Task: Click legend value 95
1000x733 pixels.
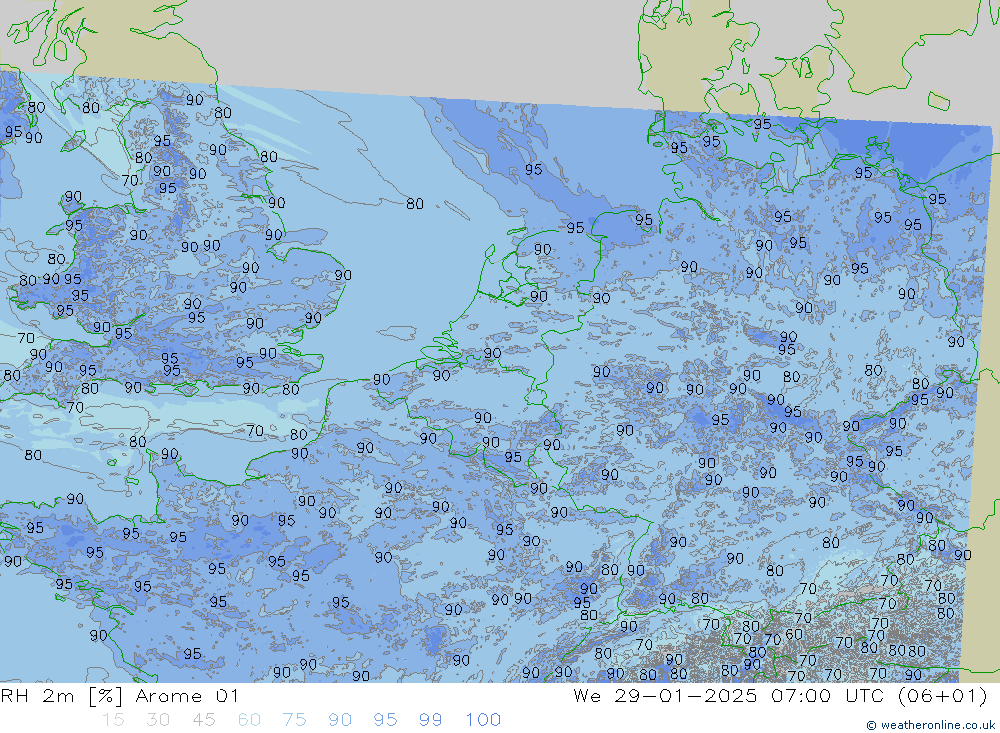Action: point(385,720)
